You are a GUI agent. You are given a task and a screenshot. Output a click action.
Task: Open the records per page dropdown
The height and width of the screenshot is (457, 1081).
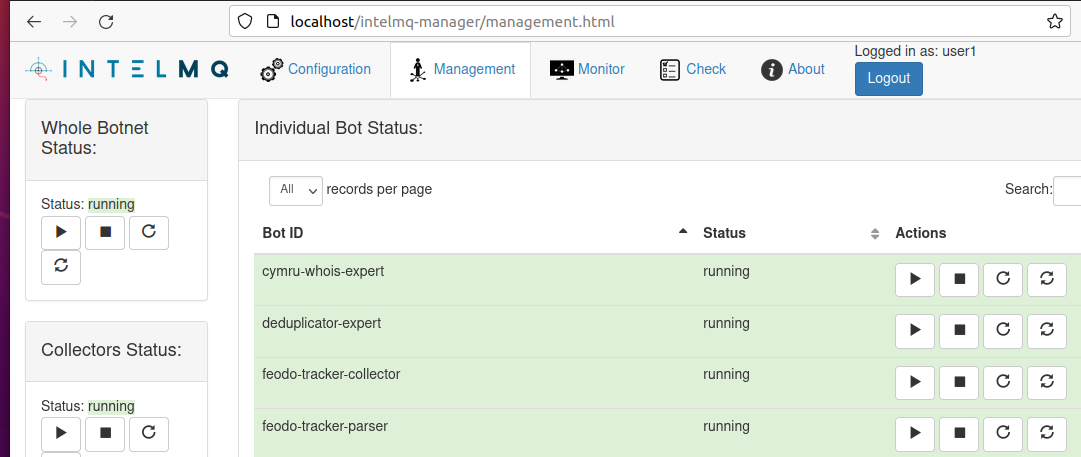pyautogui.click(x=296, y=190)
